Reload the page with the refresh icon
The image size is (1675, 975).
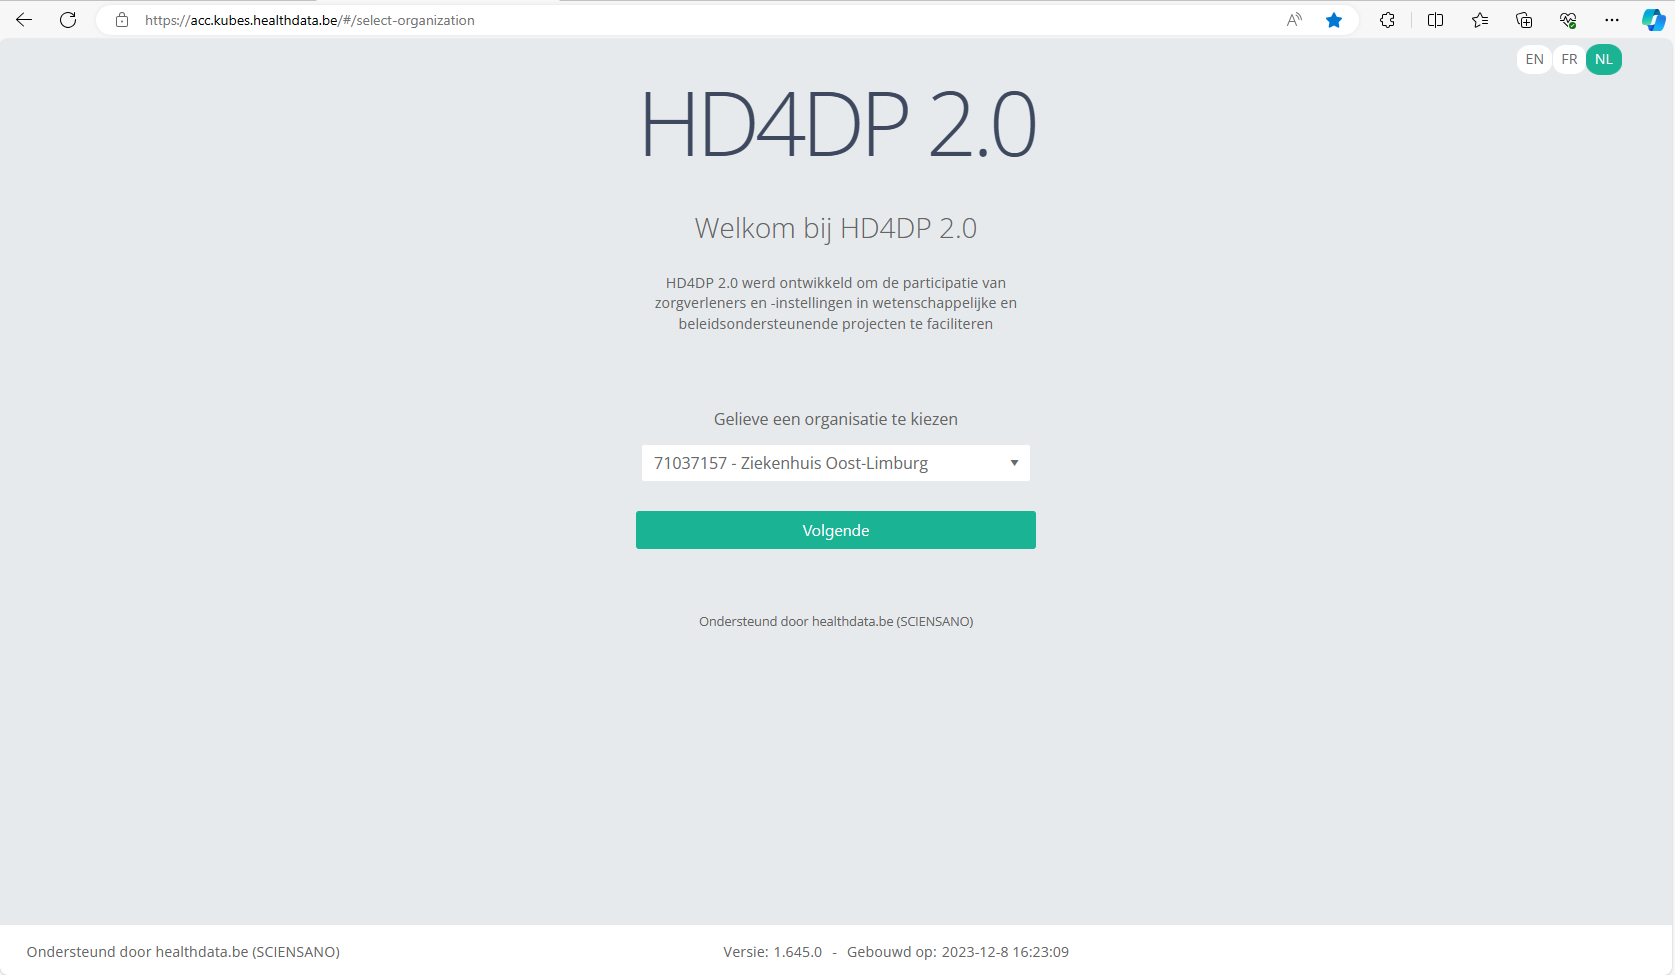point(68,20)
